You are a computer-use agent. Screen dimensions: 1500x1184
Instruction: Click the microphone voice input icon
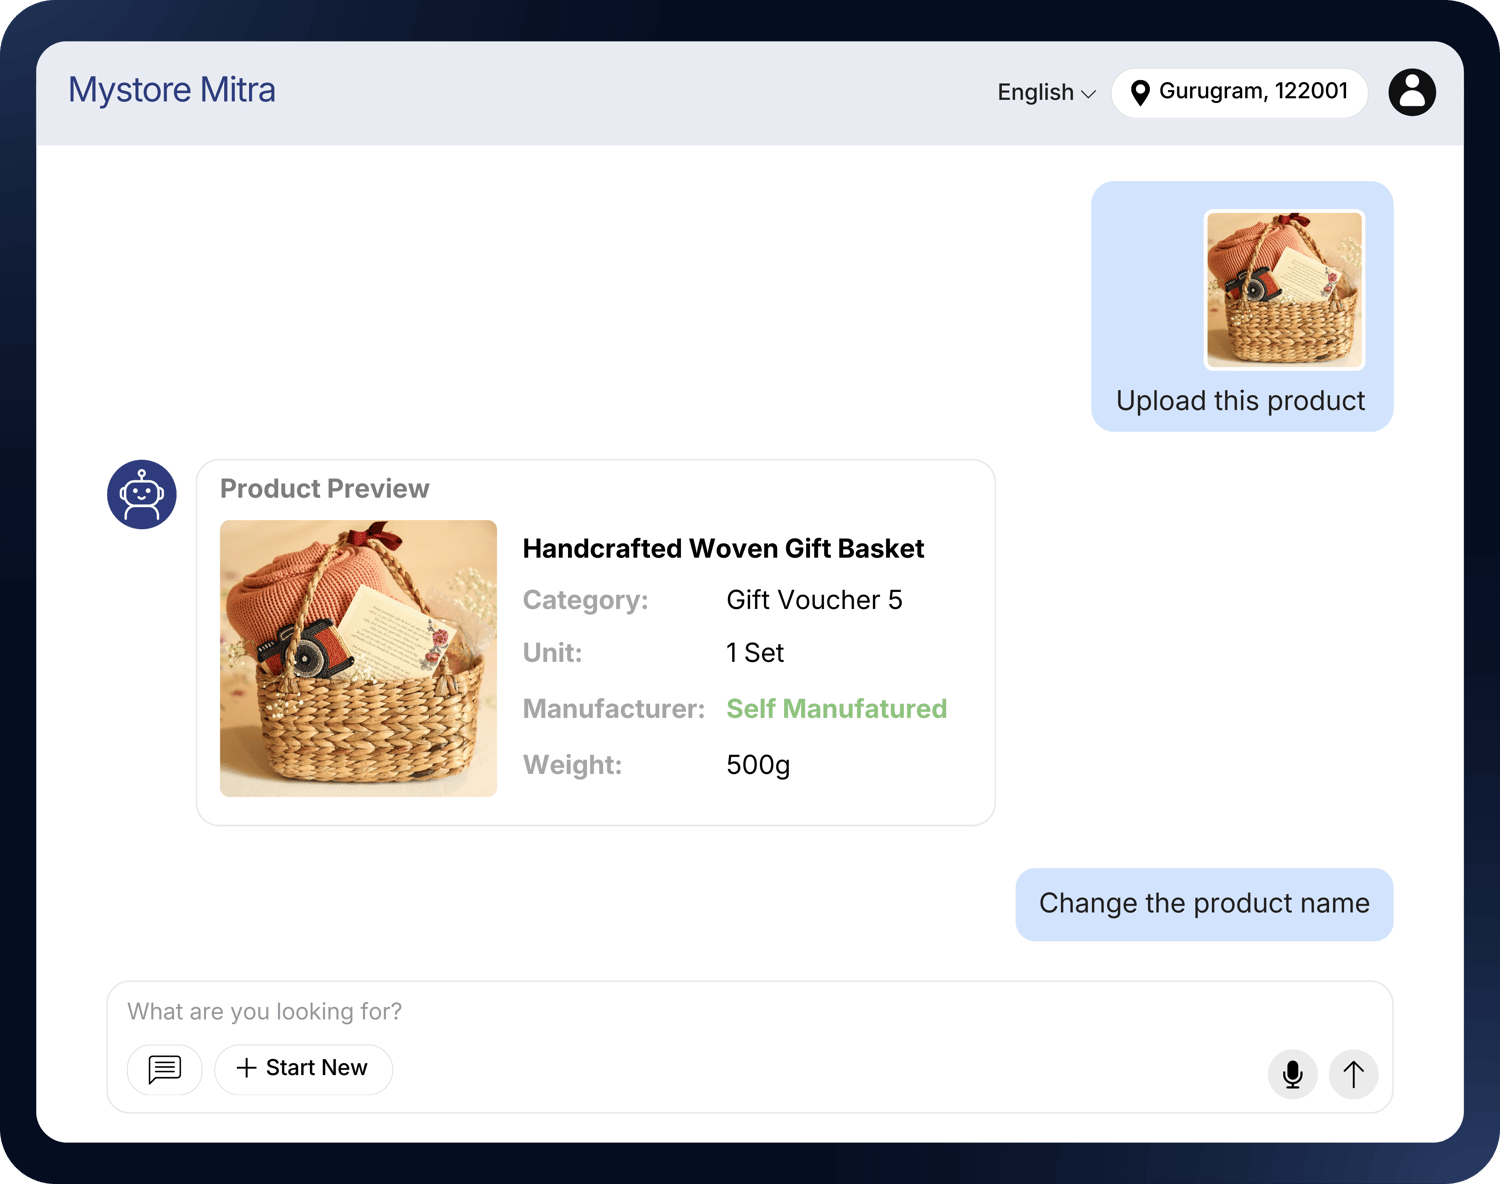1292,1074
